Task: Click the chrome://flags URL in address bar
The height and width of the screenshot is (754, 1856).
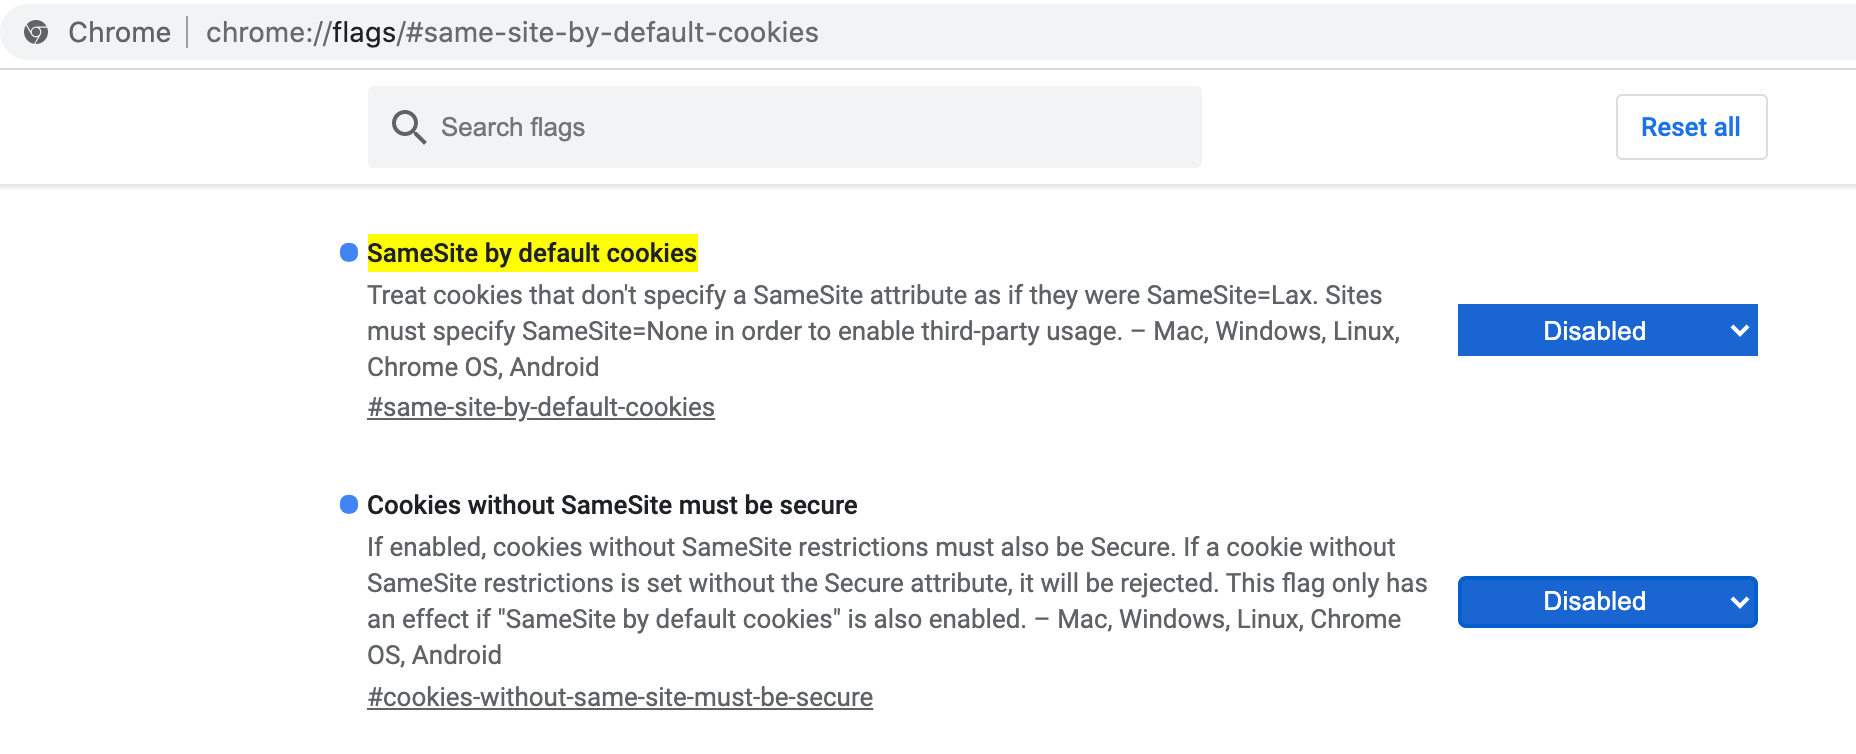Action: click(x=512, y=32)
